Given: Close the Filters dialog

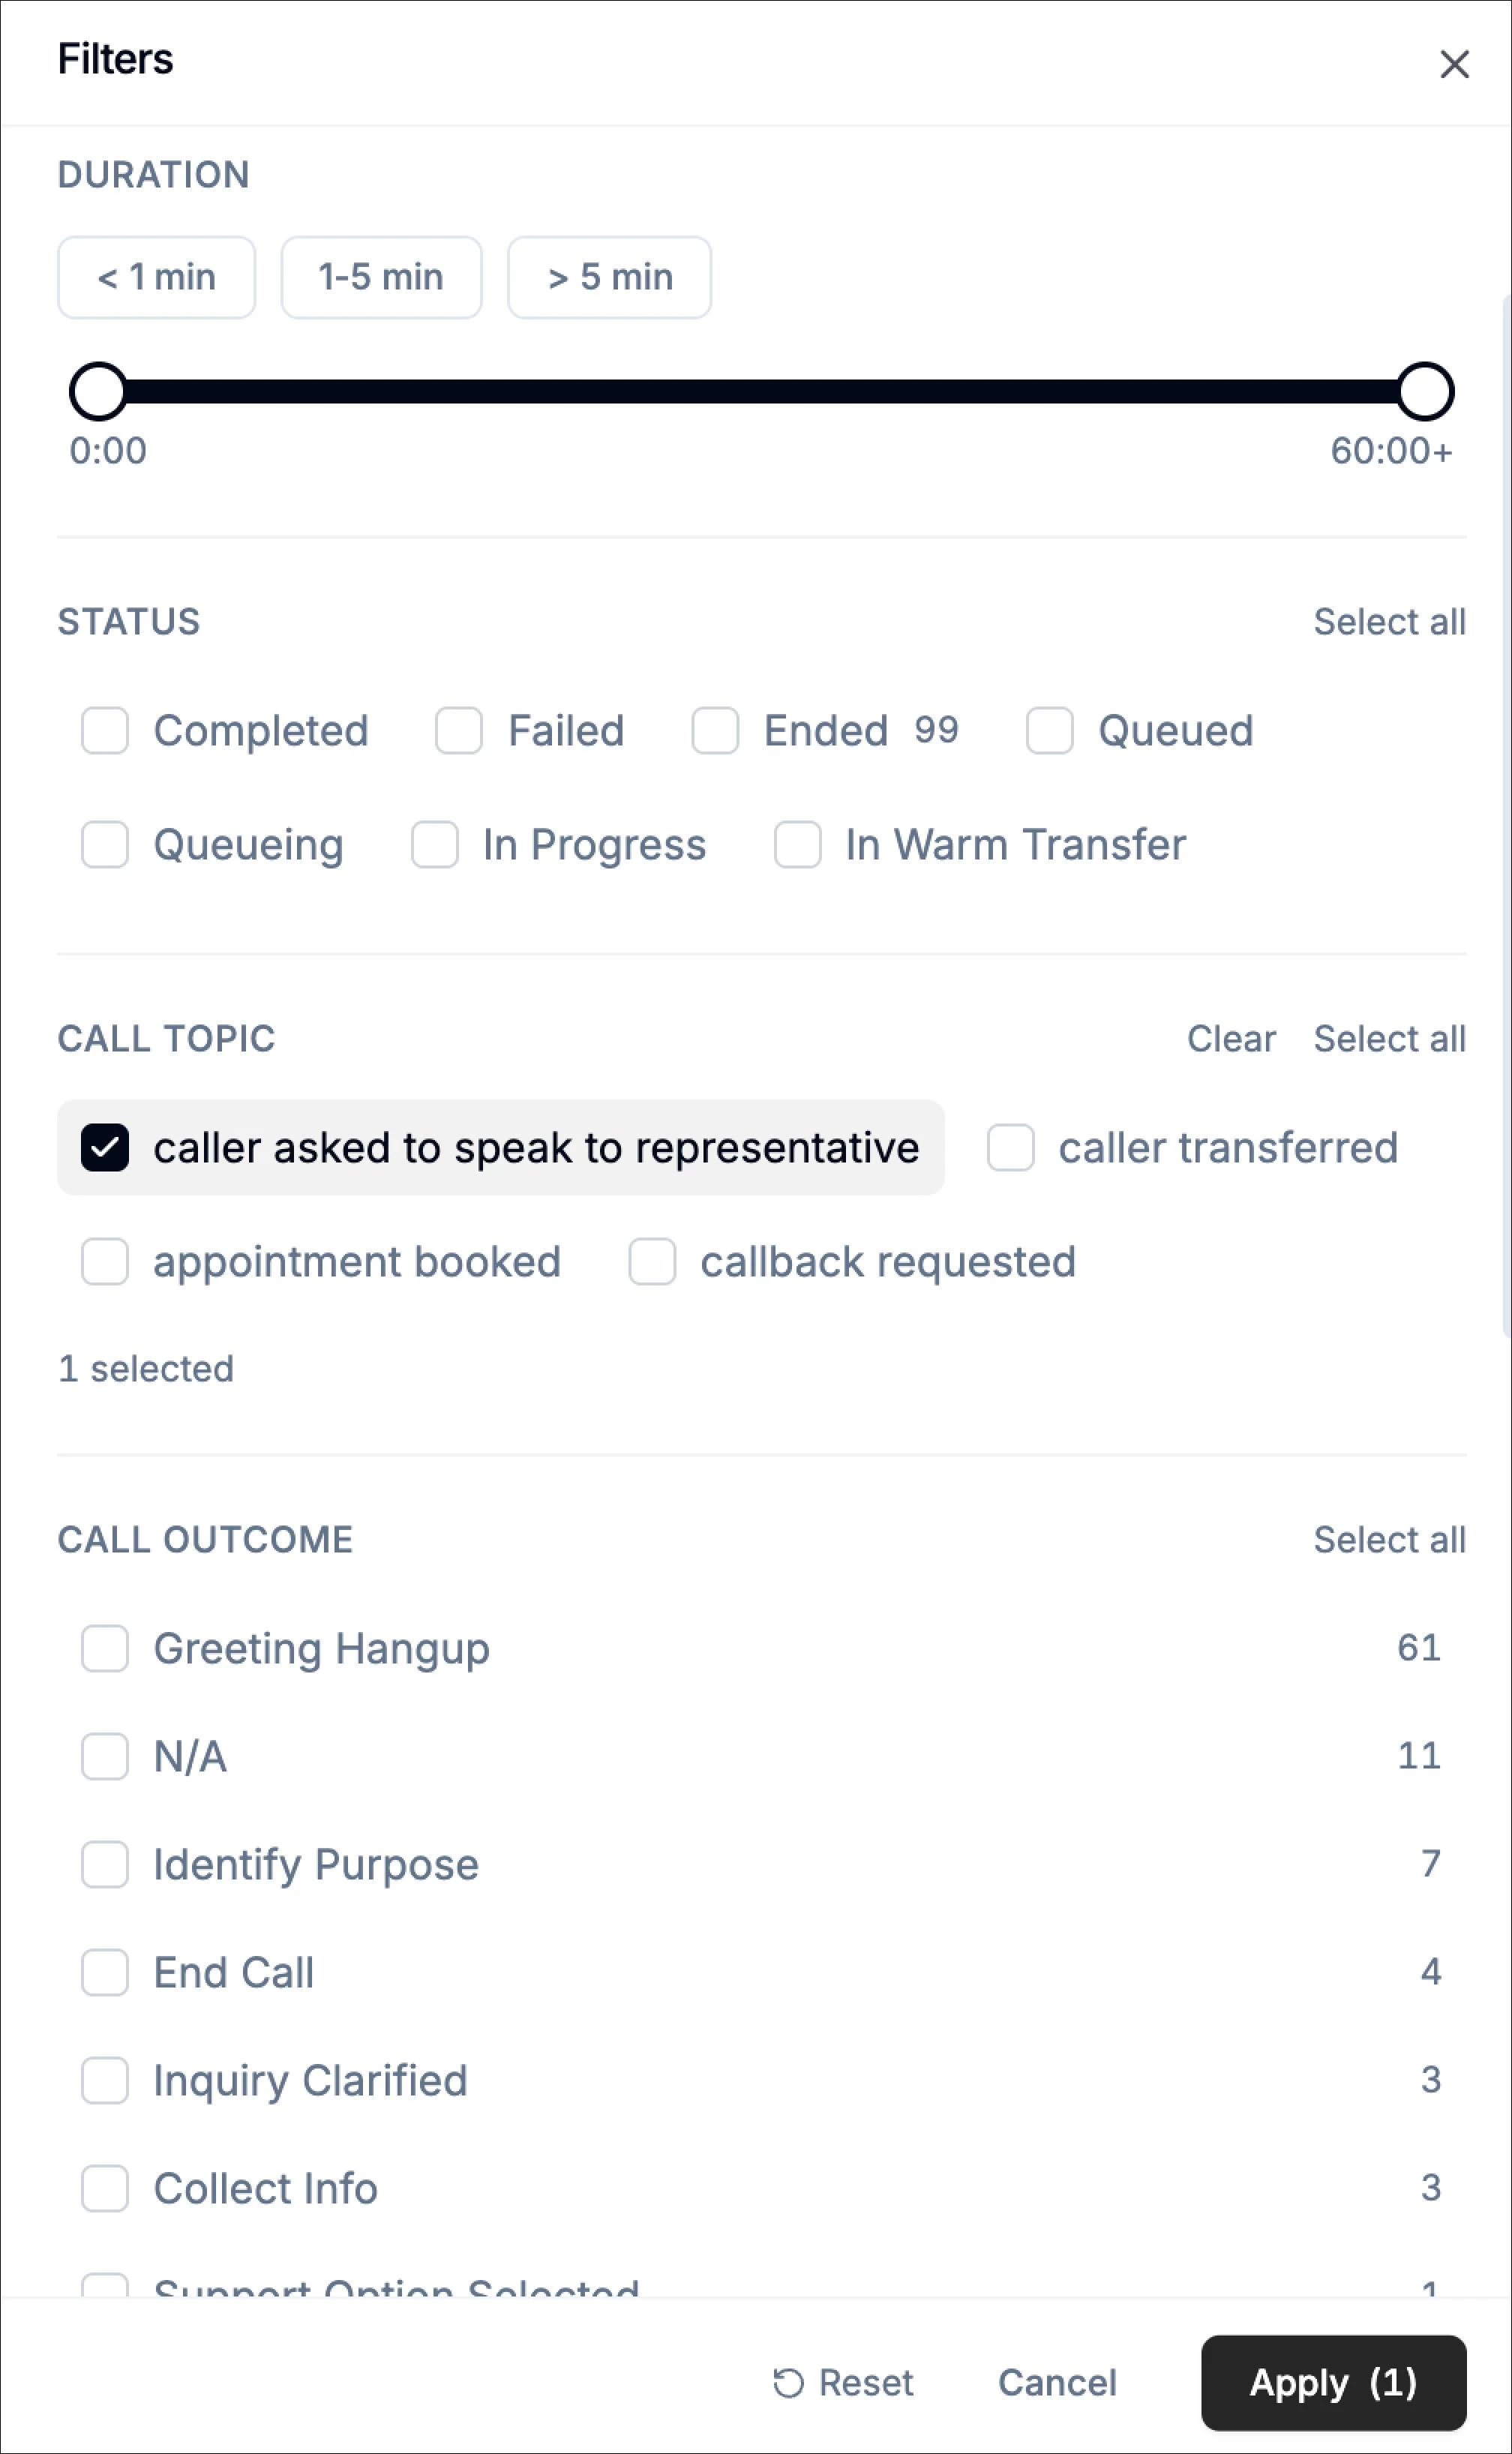Looking at the screenshot, I should coord(1453,63).
